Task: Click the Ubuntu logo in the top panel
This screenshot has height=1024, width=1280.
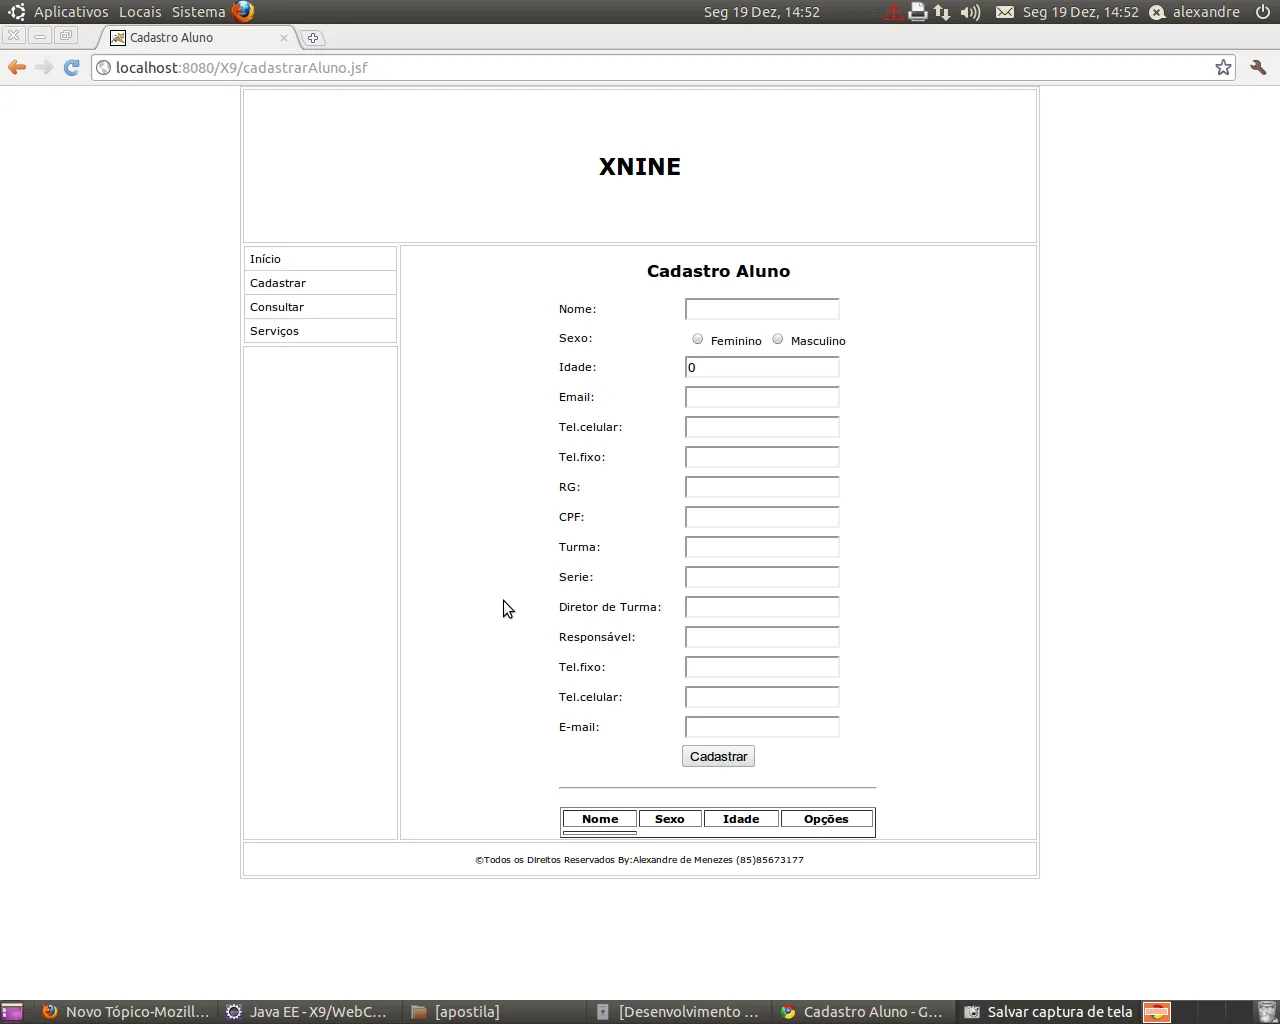Action: point(16,12)
